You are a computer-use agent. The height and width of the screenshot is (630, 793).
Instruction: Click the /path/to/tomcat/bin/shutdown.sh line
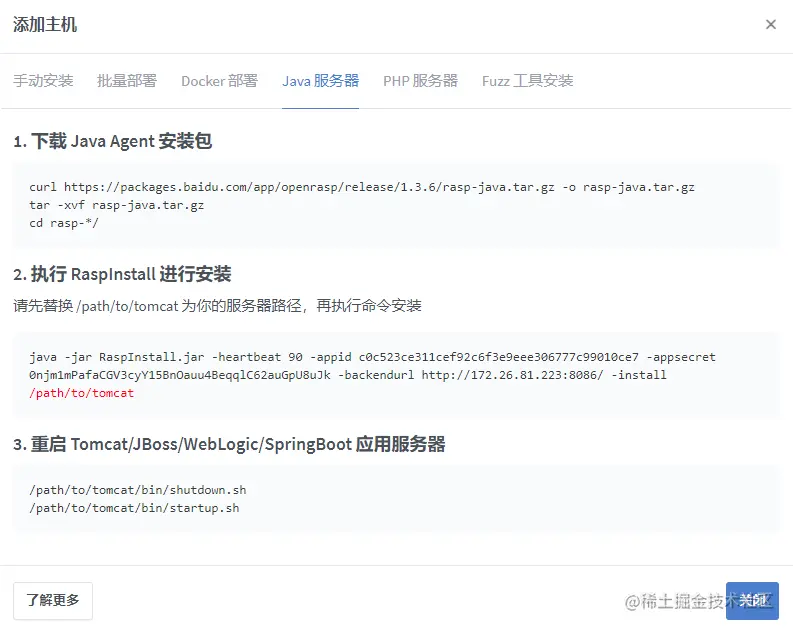[138, 490]
